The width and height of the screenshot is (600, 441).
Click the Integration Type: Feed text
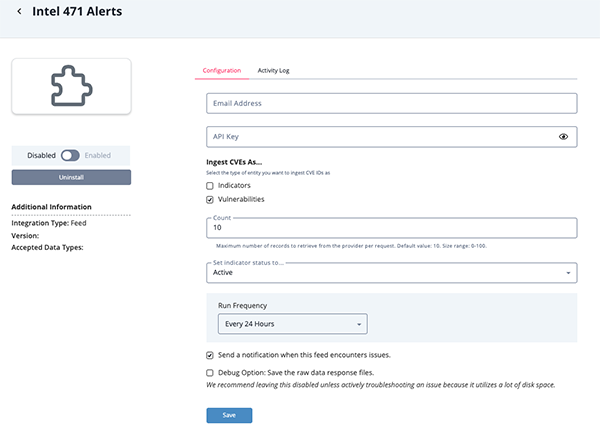pyautogui.click(x=49, y=223)
